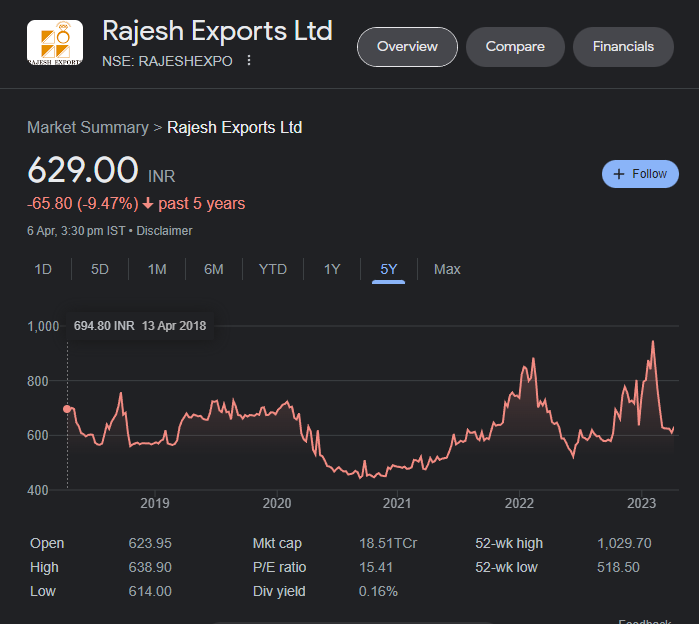Click the 694.80 INR chart tooltip
Screen dimensions: 699x624
tap(140, 326)
